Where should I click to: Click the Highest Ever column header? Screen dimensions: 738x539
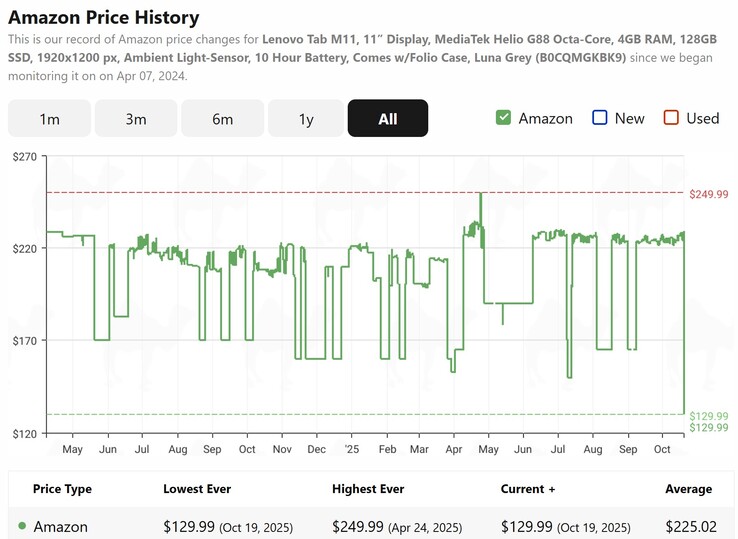368,489
